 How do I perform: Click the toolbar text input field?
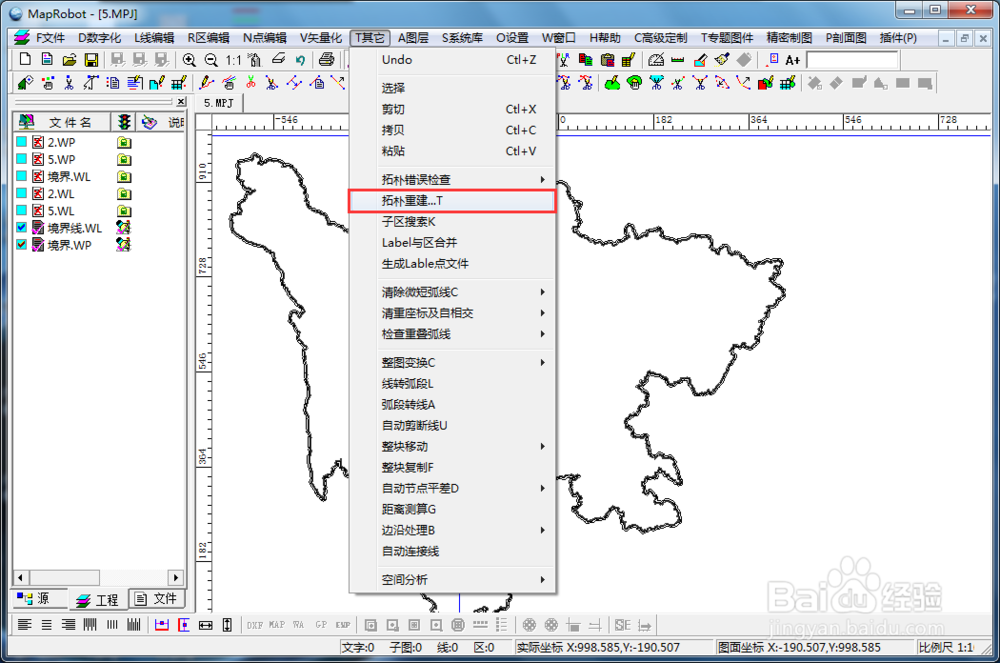click(x=852, y=60)
